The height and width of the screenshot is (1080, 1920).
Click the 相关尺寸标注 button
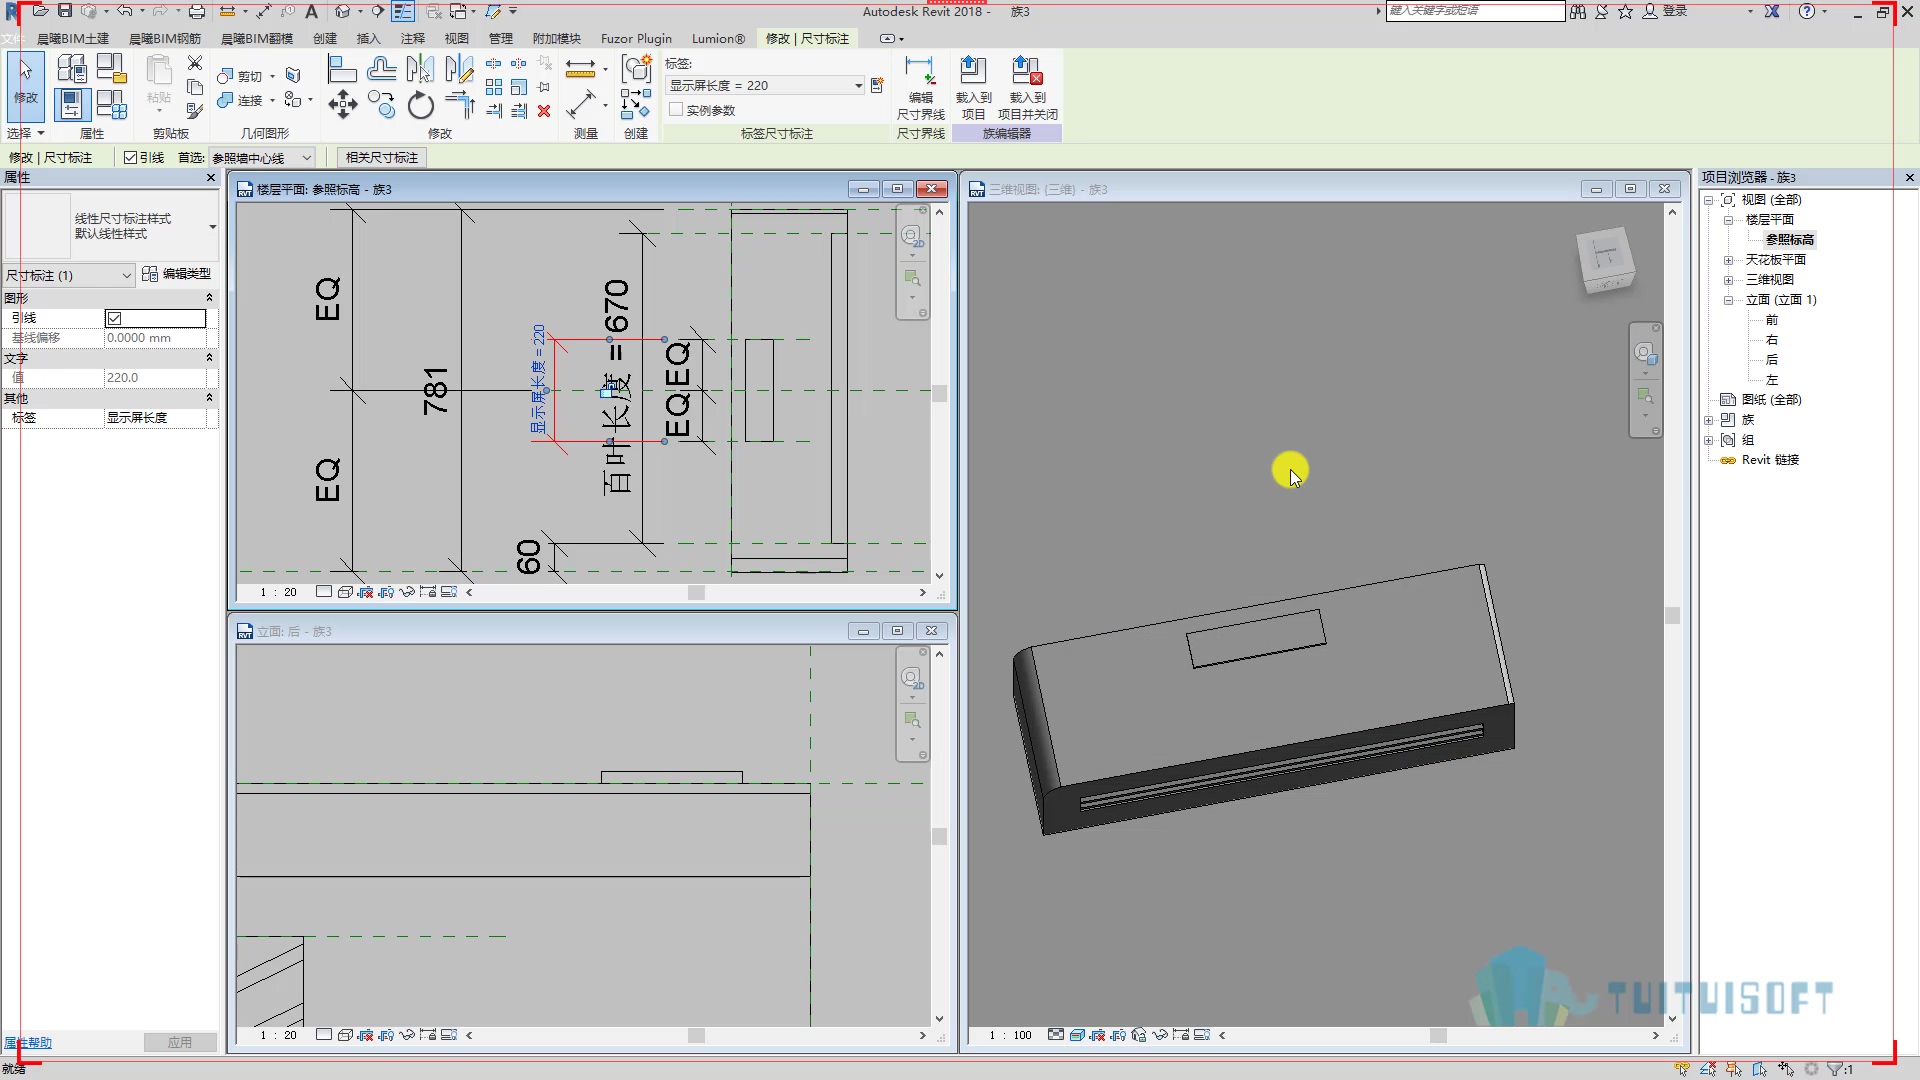tap(382, 158)
